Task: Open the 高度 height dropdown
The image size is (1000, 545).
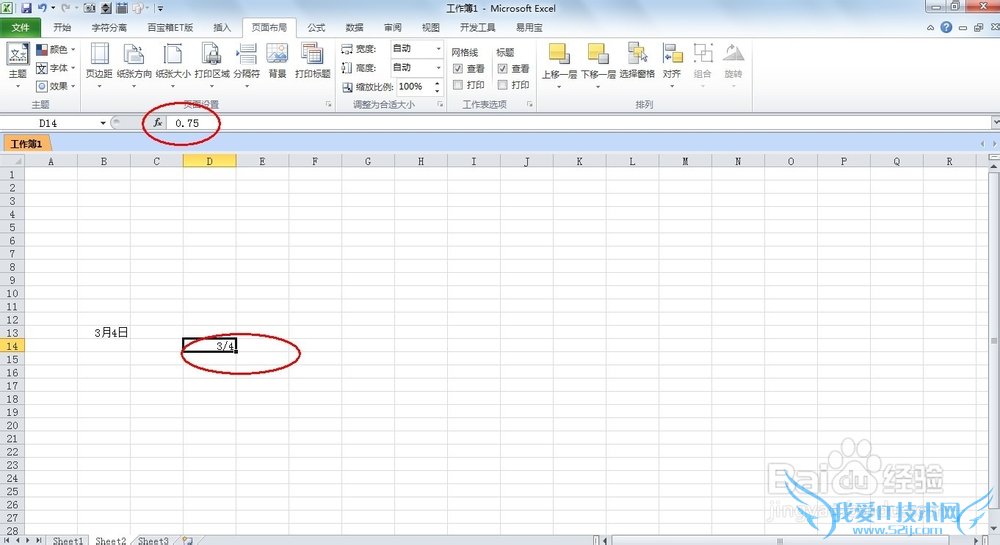Action: (x=438, y=67)
